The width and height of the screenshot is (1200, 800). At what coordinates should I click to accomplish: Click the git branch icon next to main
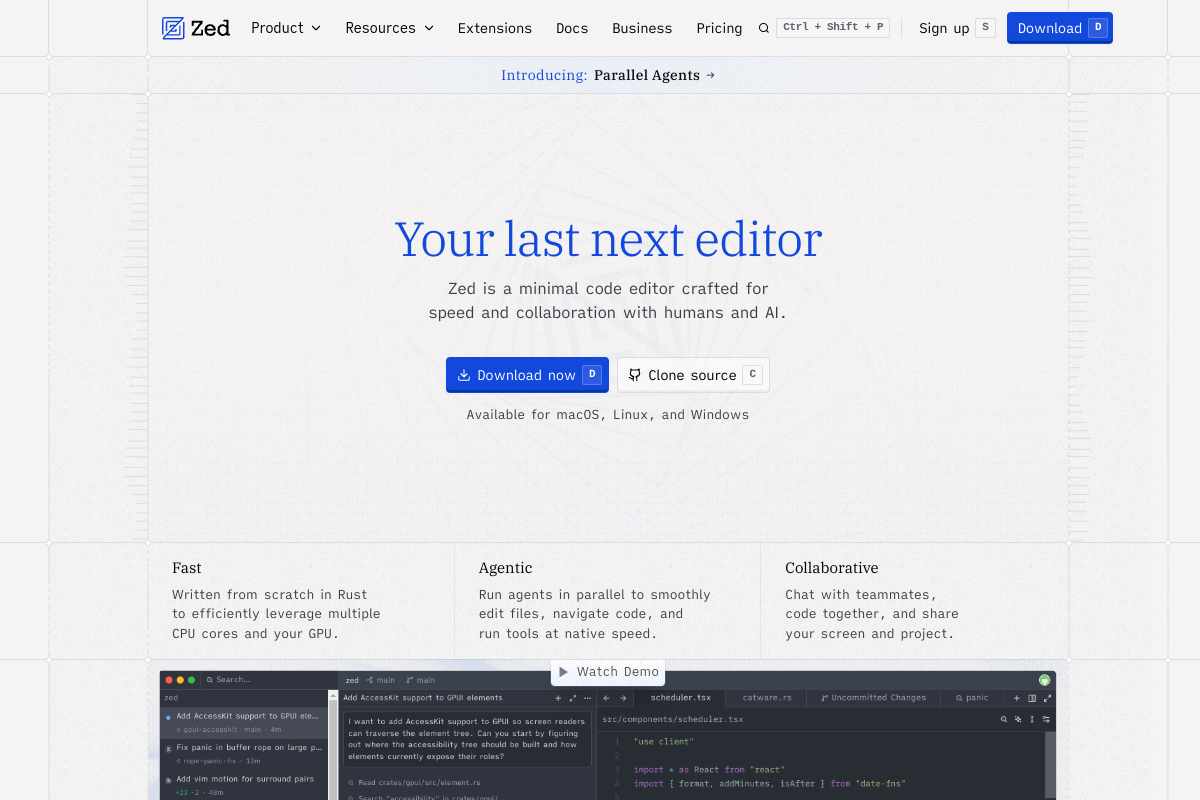point(411,680)
